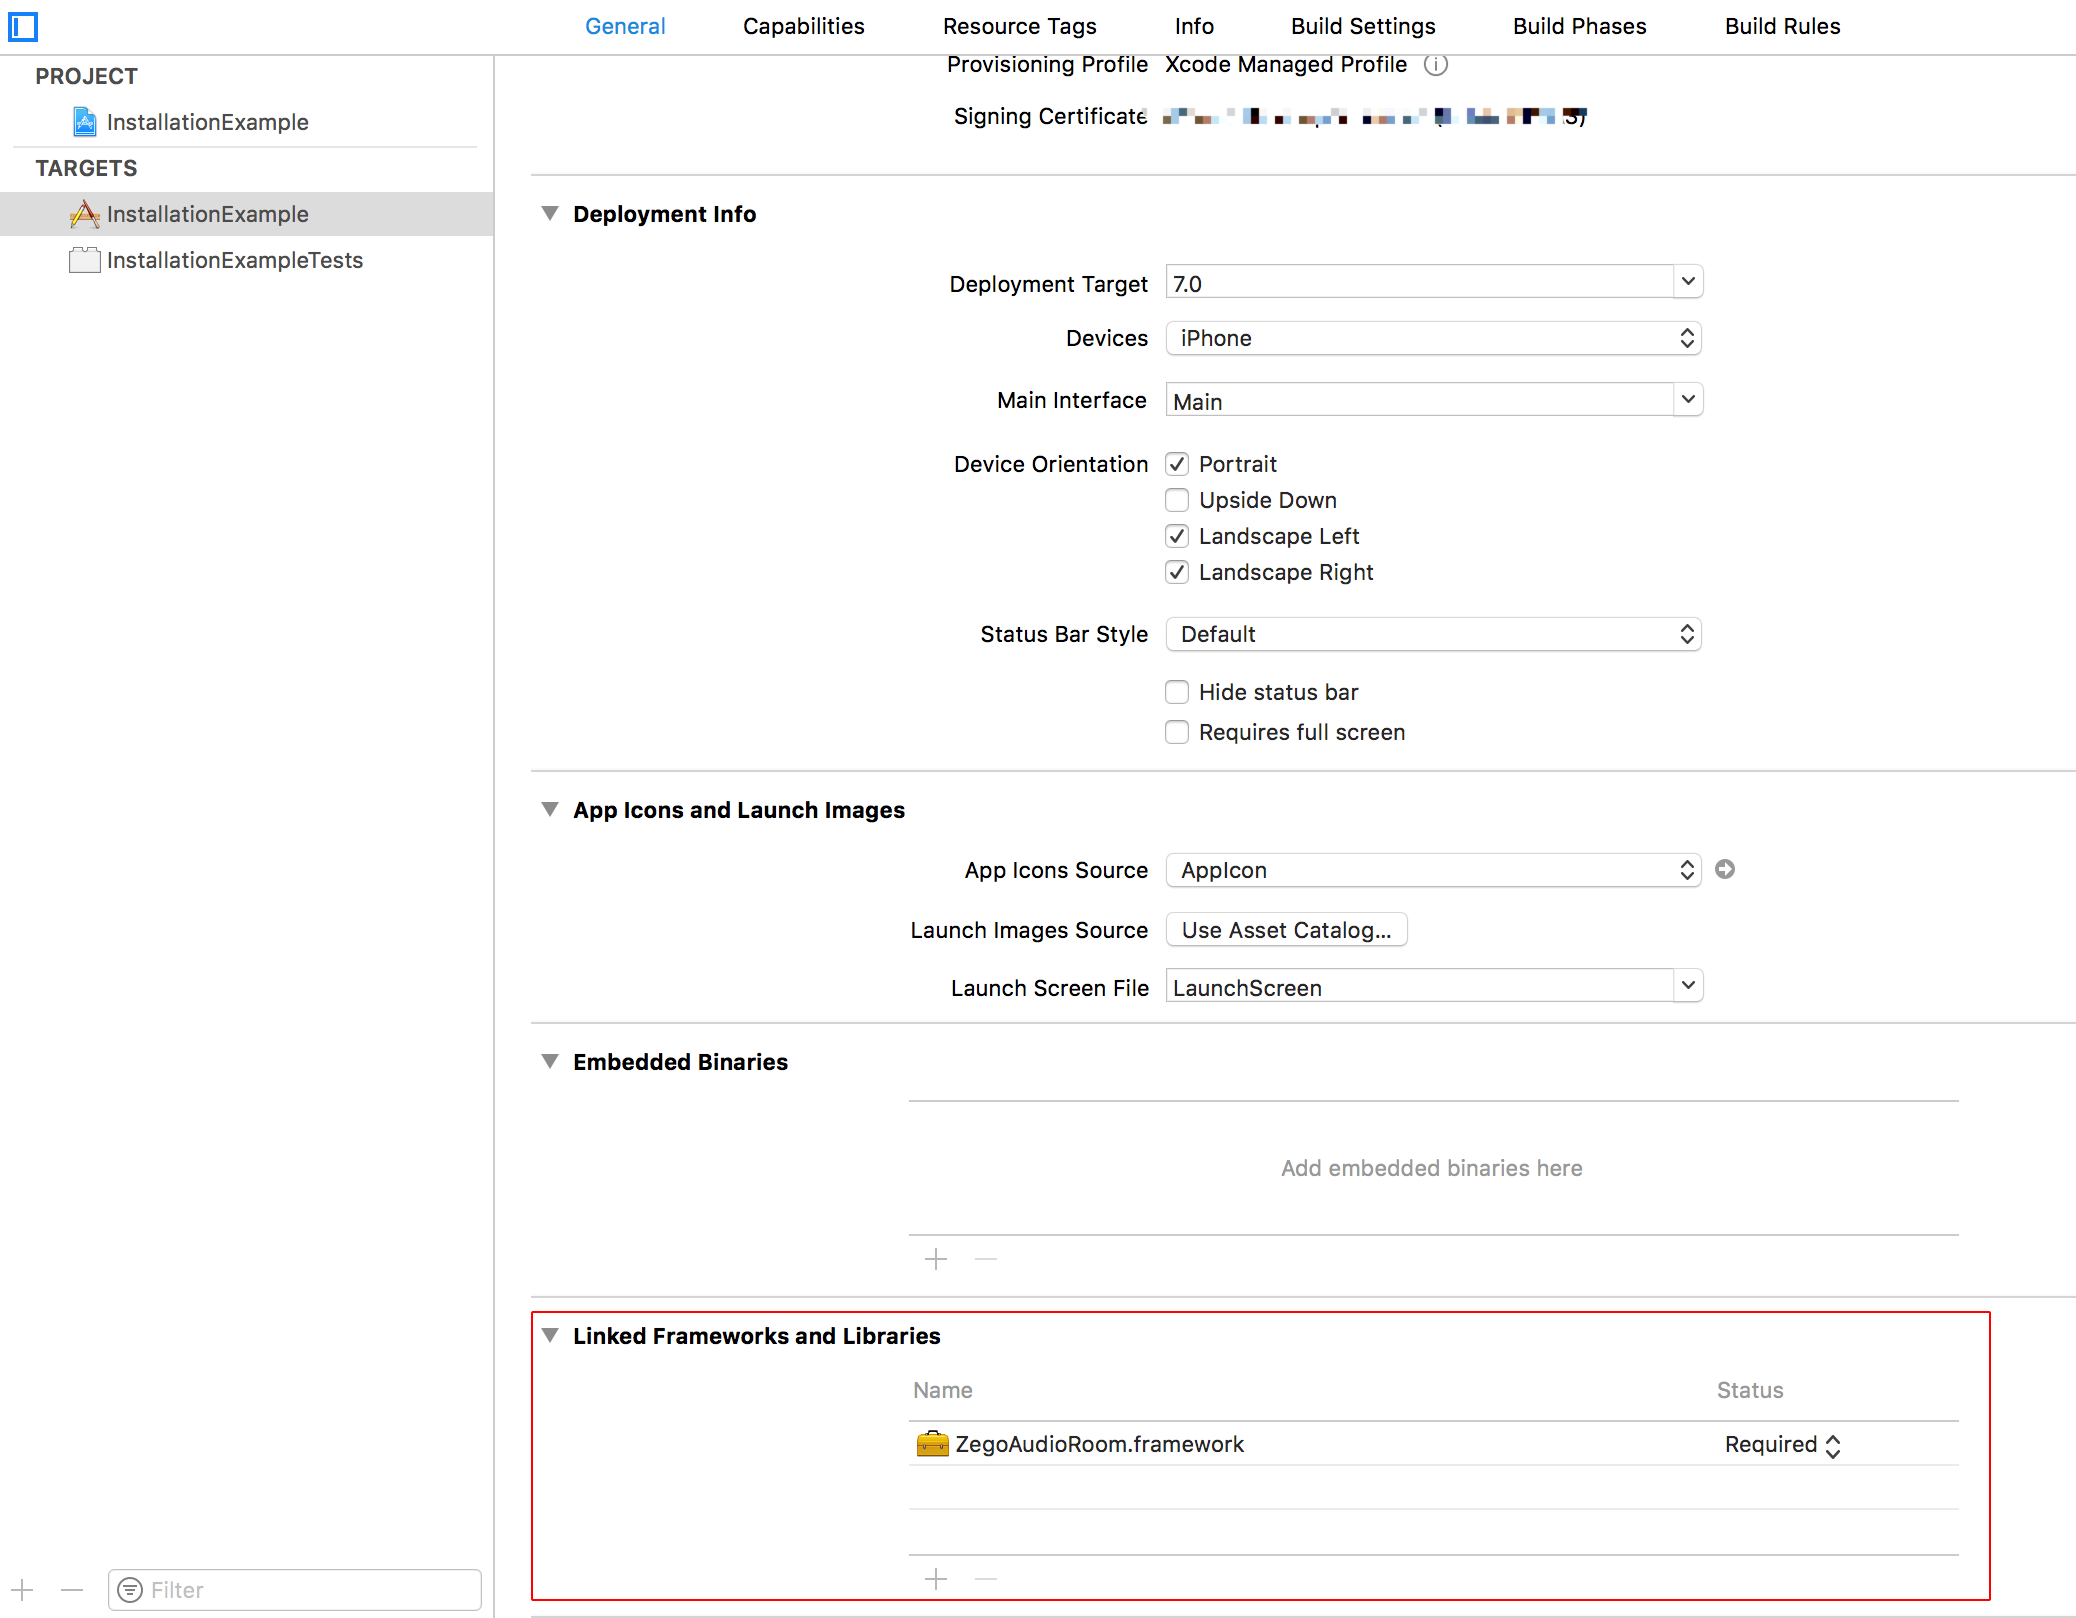Collapse the Deployment Info section
2076x1618 pixels.
pos(550,213)
